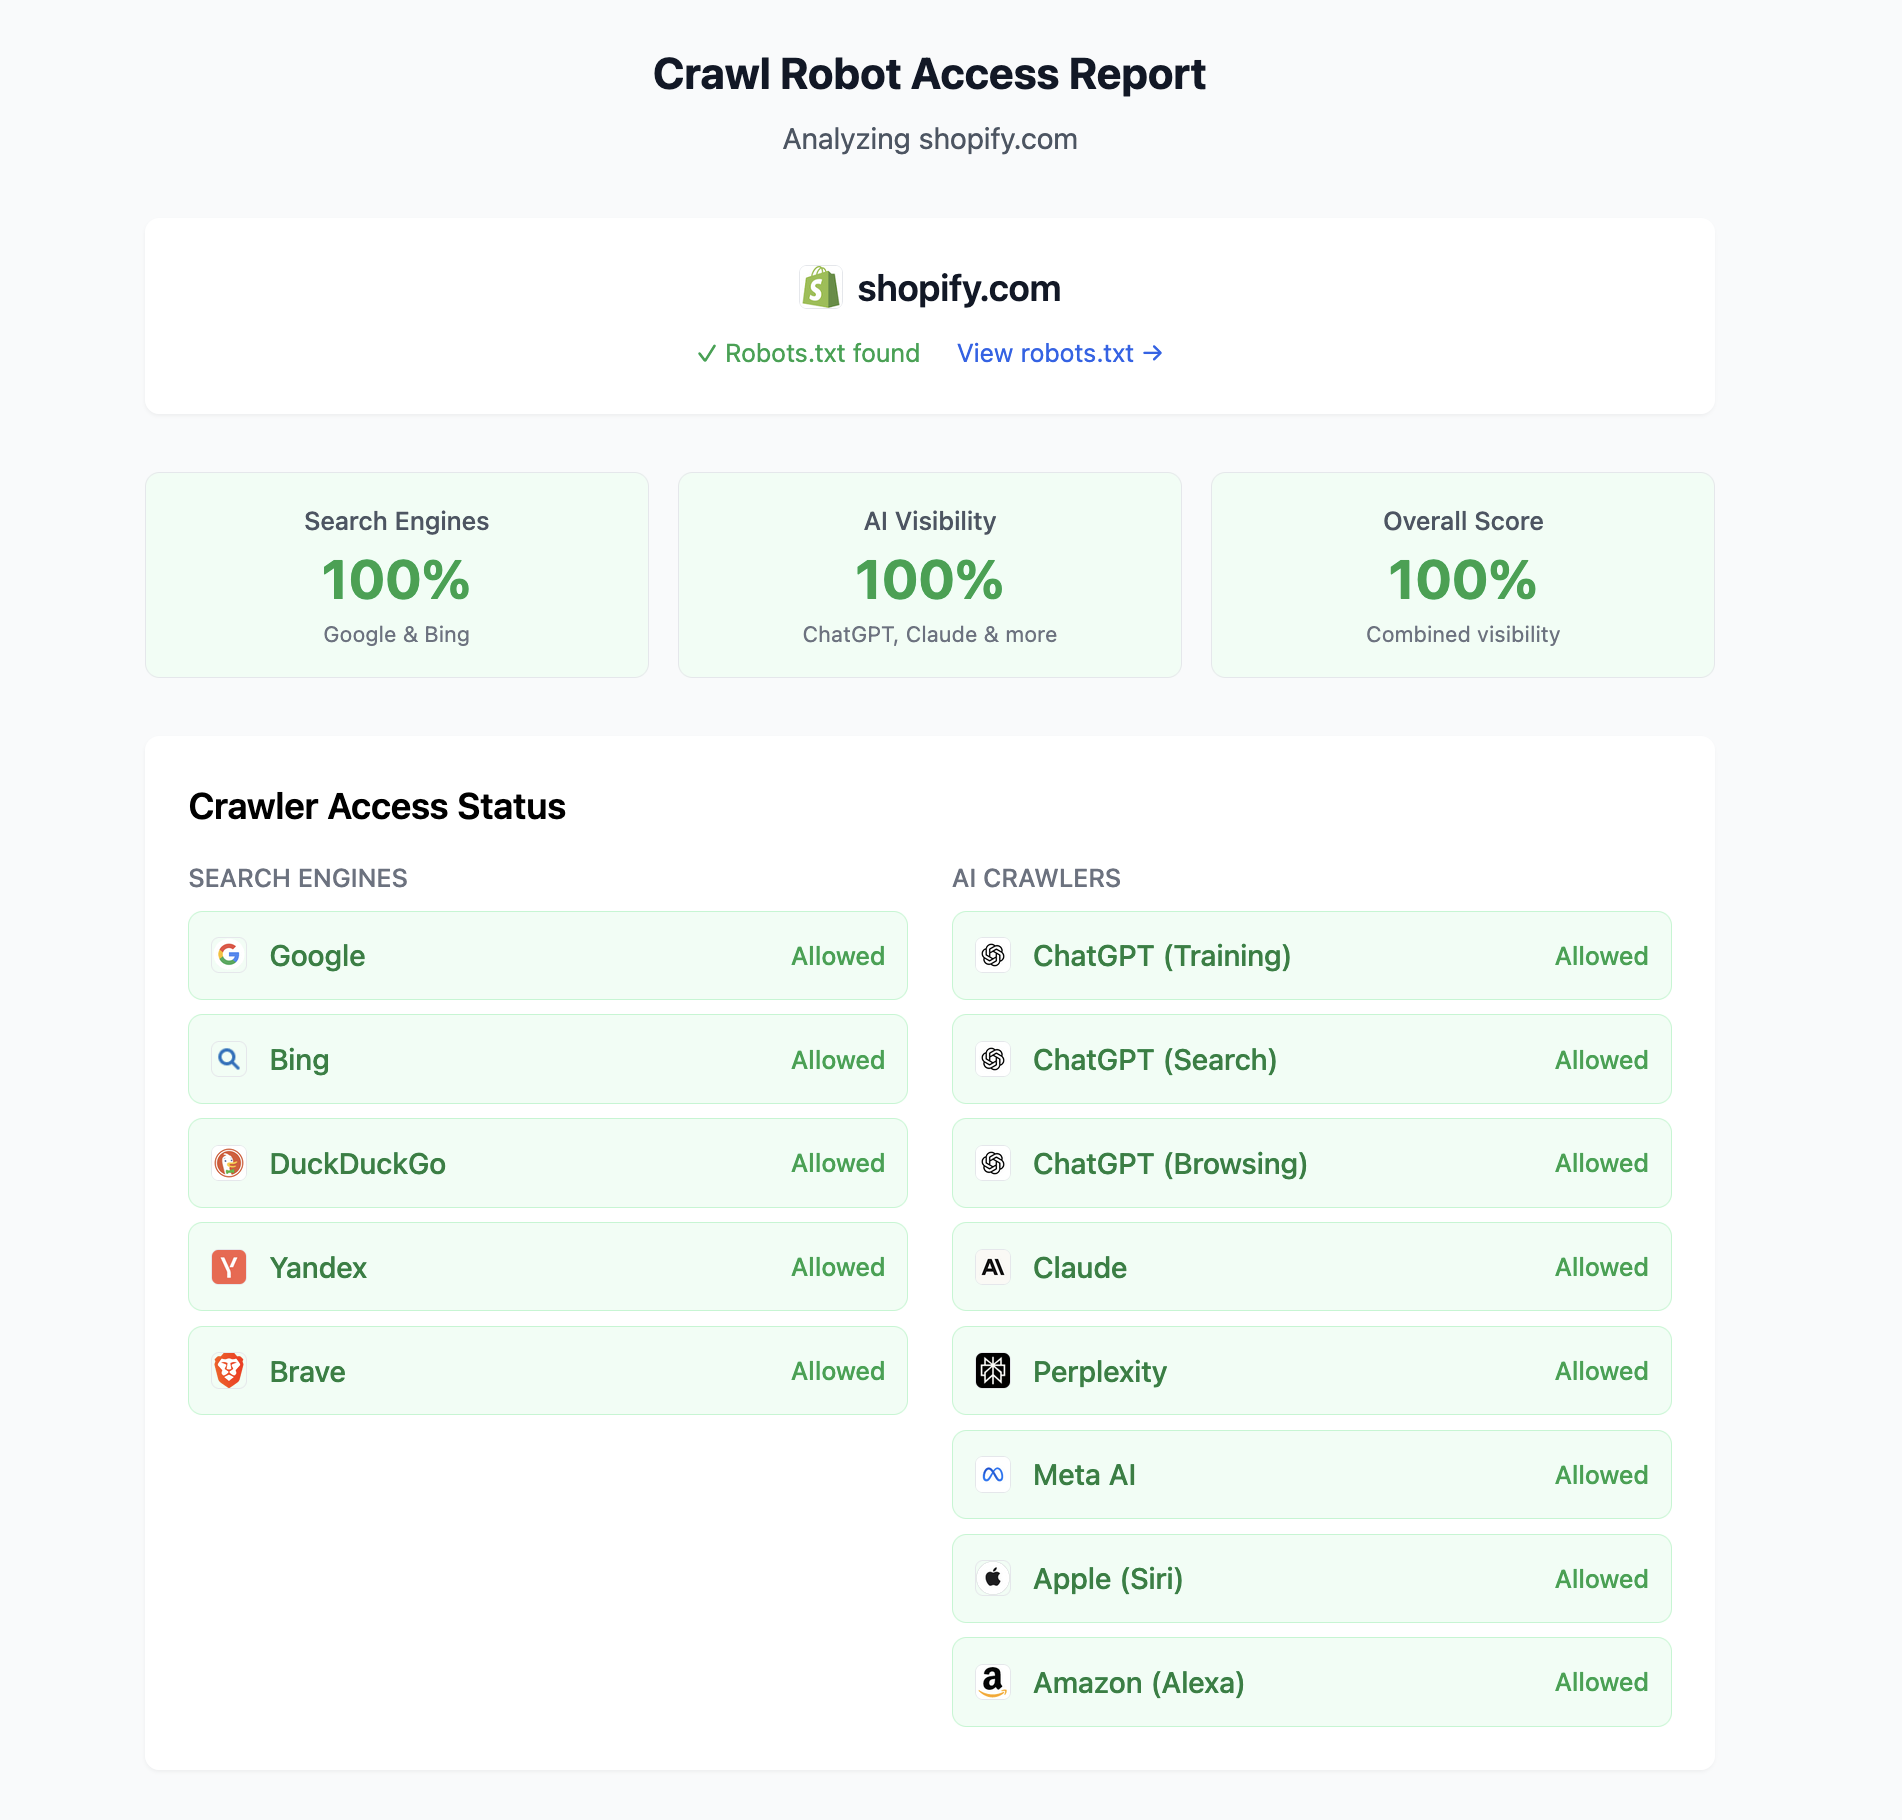Click the Bing magnifier icon

pyautogui.click(x=229, y=1059)
